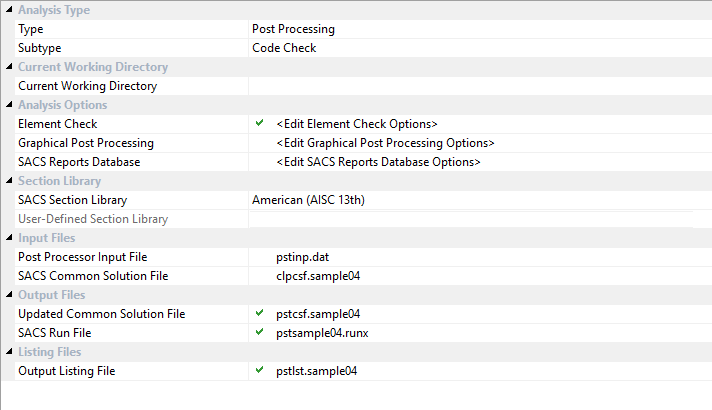Collapse the Current Working Directory section
712x410 pixels.
(x=8, y=67)
